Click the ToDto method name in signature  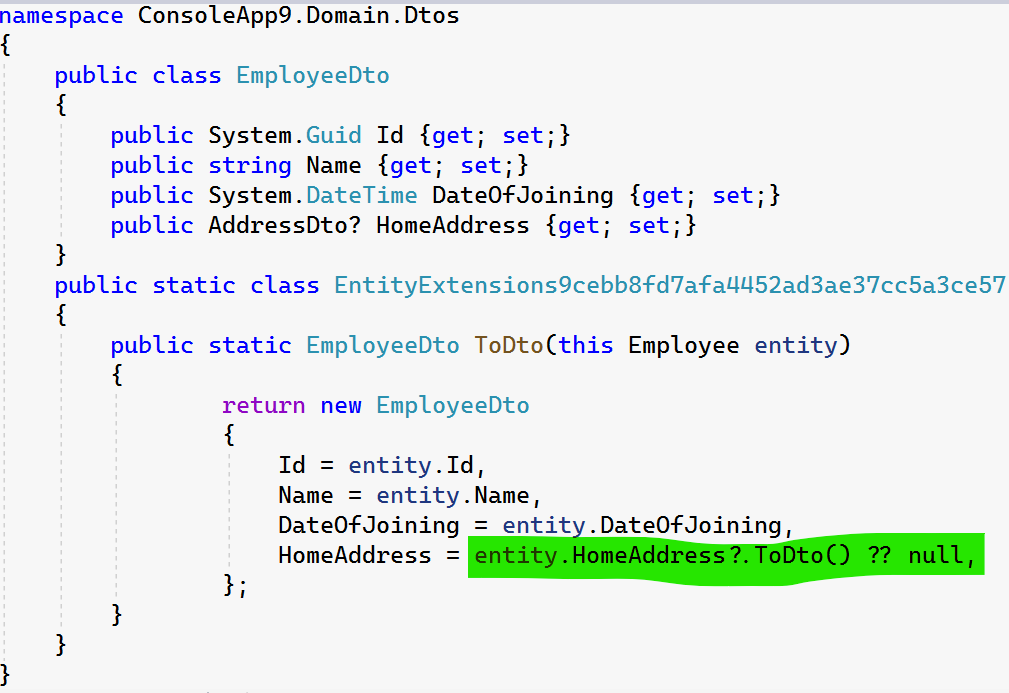pos(508,346)
